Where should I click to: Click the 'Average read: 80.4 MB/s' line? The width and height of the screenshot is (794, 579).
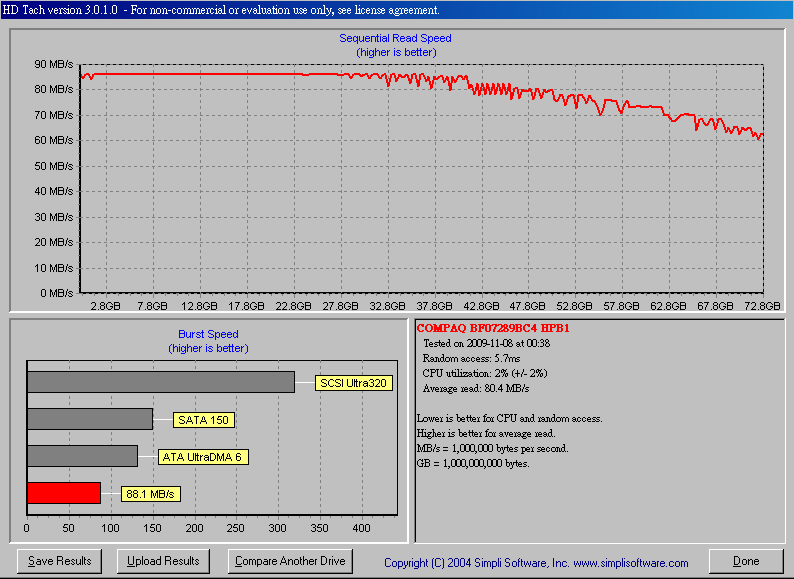coord(475,389)
